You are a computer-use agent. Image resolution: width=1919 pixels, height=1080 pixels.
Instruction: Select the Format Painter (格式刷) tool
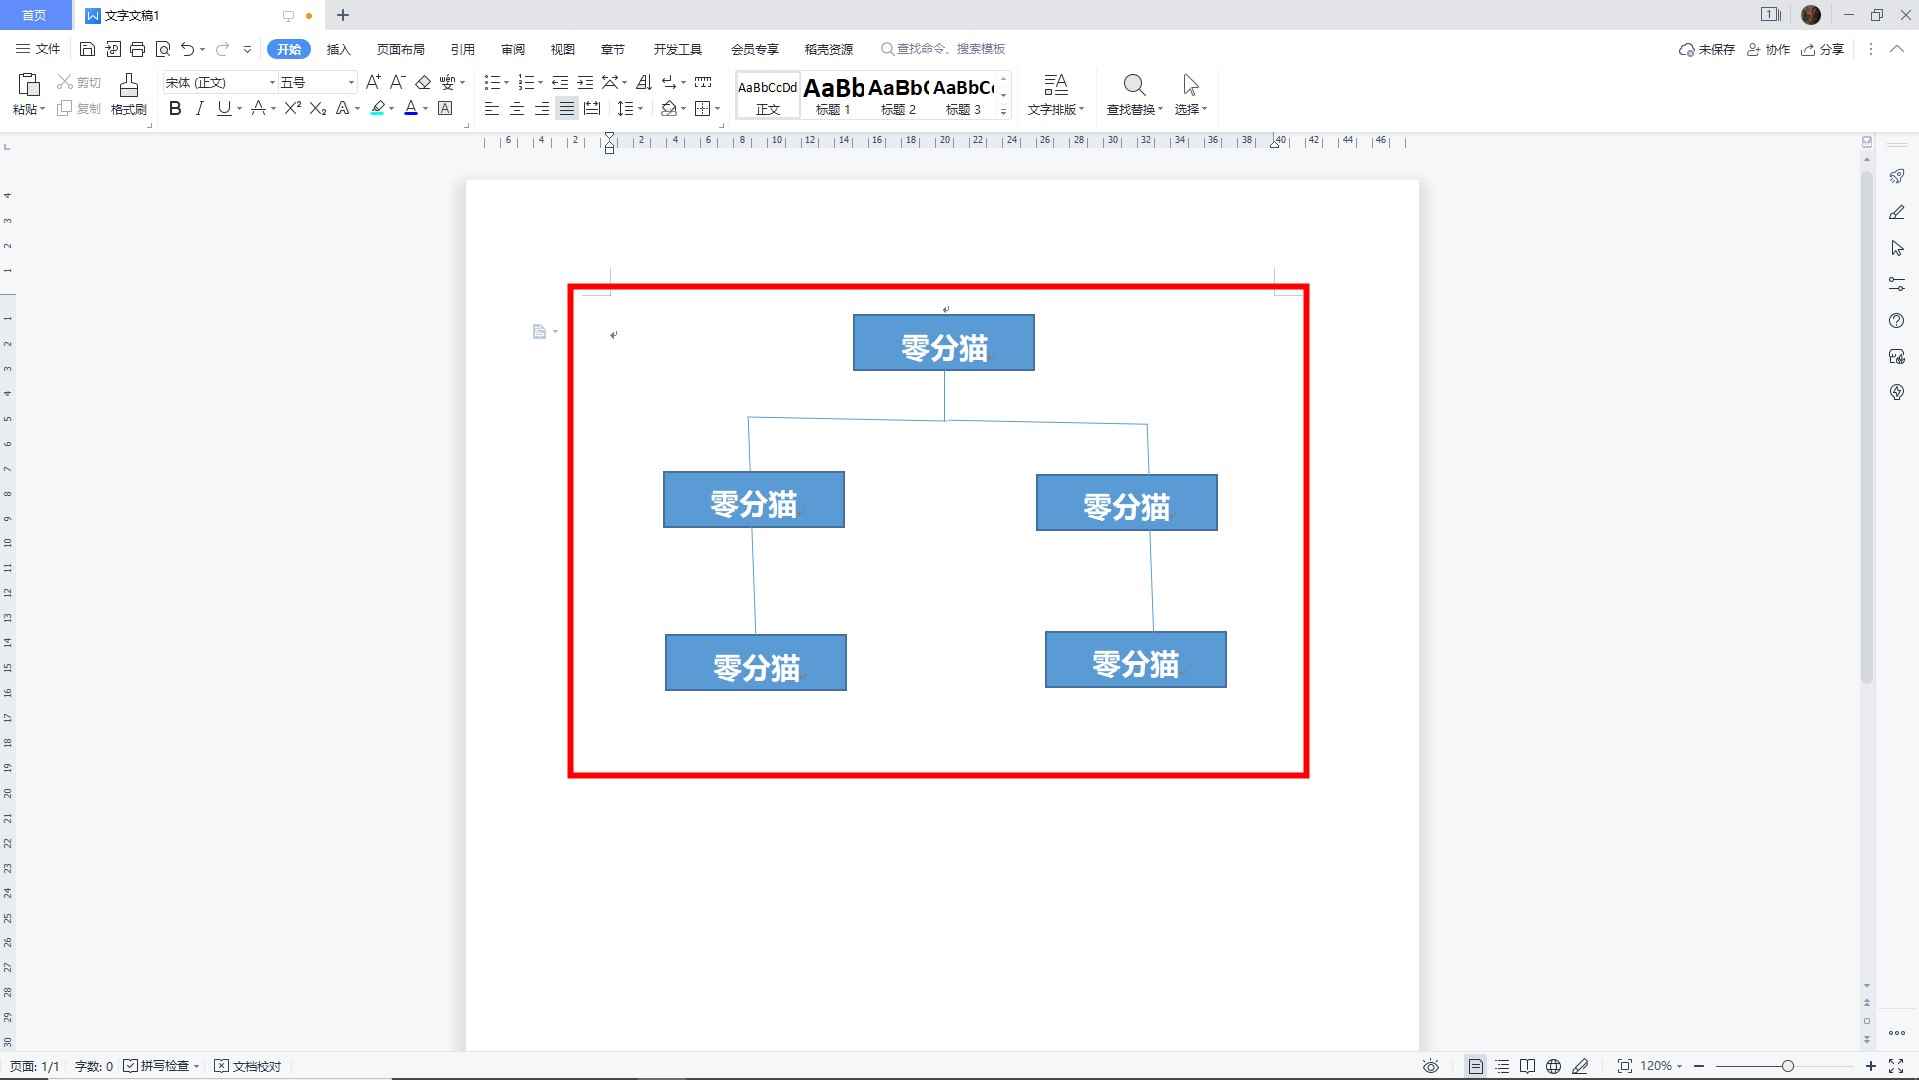(128, 95)
